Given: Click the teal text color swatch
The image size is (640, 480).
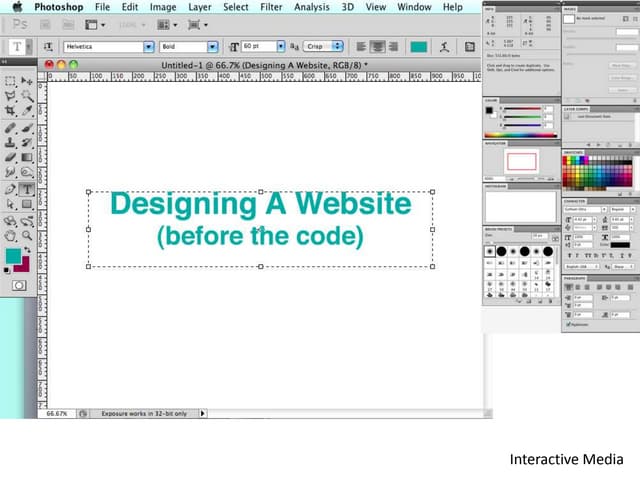Looking at the screenshot, I should [x=418, y=46].
